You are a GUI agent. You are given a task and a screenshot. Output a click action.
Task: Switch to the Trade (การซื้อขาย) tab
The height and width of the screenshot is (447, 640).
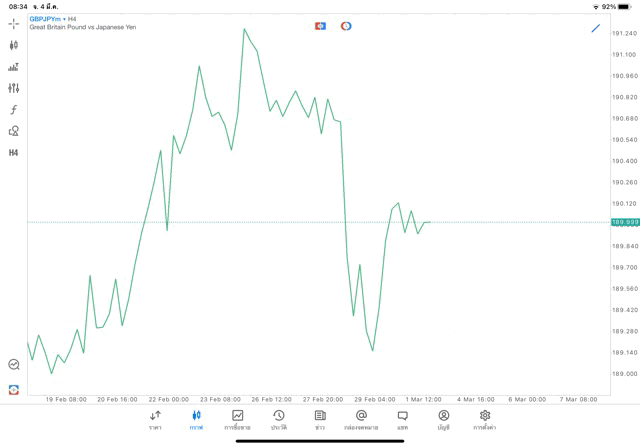click(x=237, y=419)
